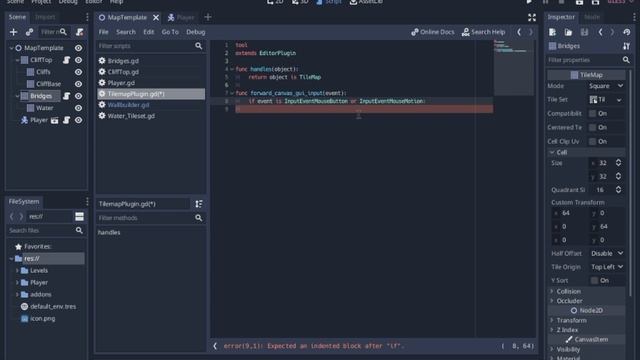Click the search icon in Filter scripts
The height and width of the screenshot is (360, 640).
(x=199, y=46)
